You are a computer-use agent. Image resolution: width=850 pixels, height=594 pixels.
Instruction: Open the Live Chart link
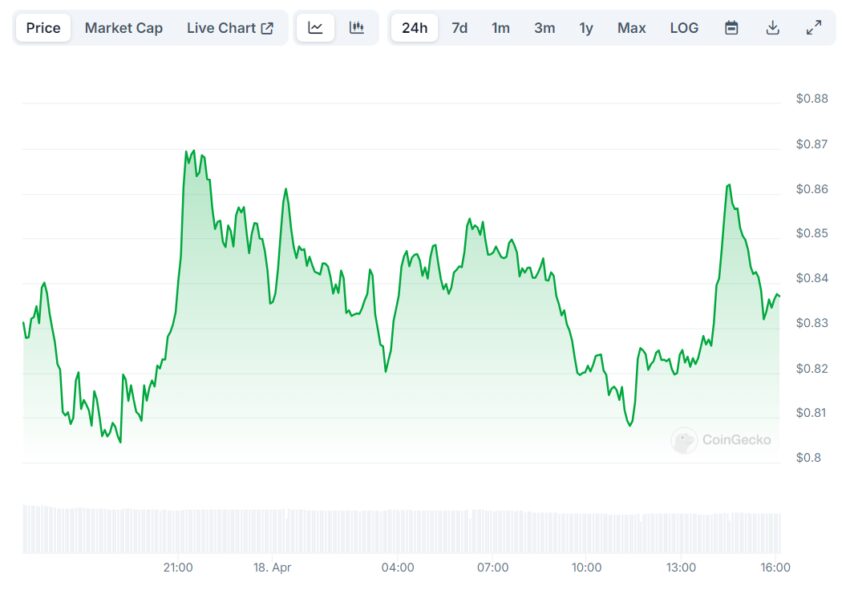tap(230, 28)
